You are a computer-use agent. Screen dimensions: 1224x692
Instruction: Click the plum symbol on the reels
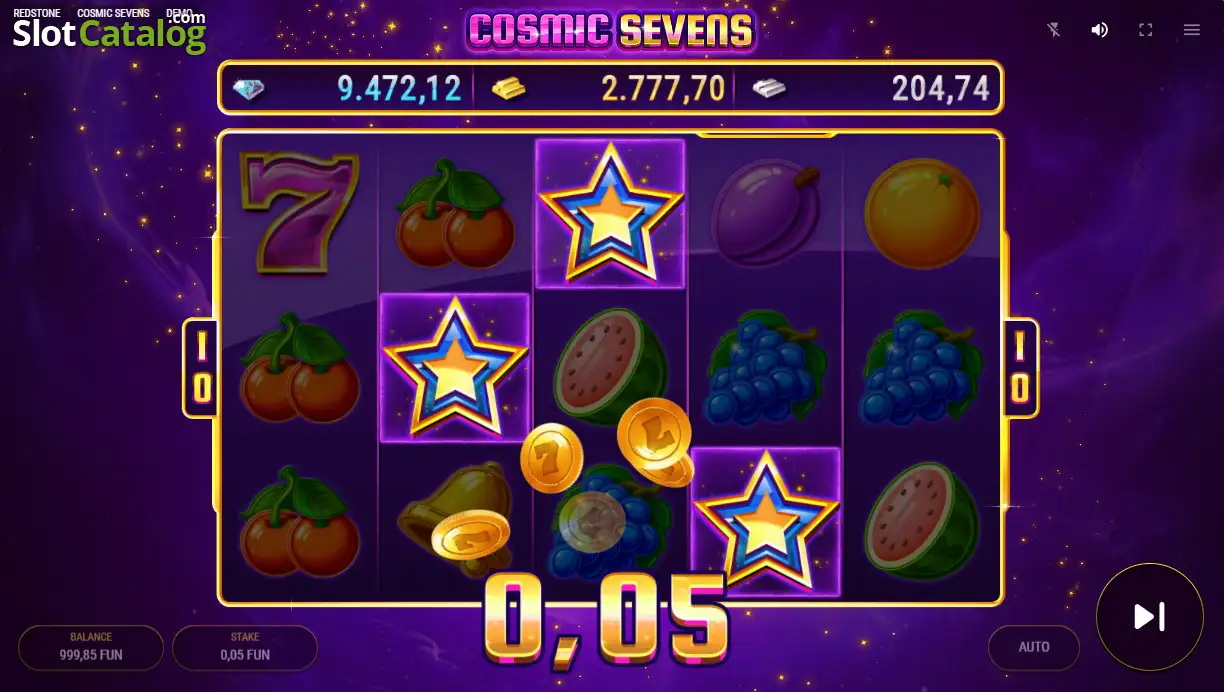click(x=765, y=211)
